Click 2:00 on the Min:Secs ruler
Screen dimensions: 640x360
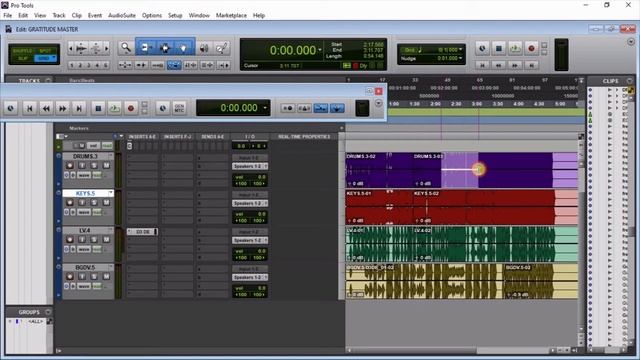[436, 104]
